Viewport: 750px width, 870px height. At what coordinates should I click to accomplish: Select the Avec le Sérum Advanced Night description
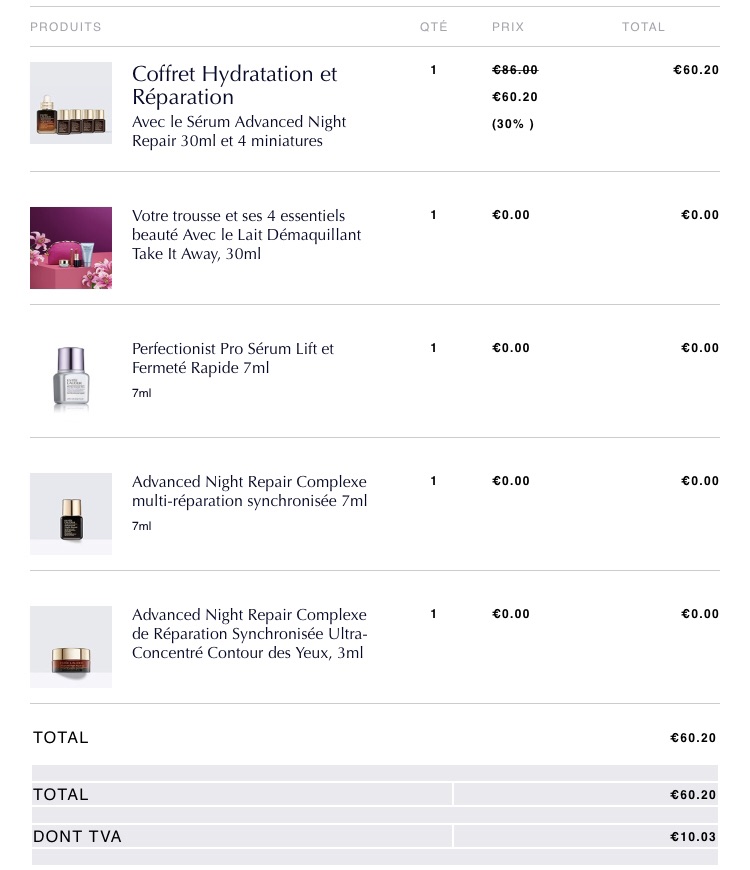pyautogui.click(x=239, y=131)
